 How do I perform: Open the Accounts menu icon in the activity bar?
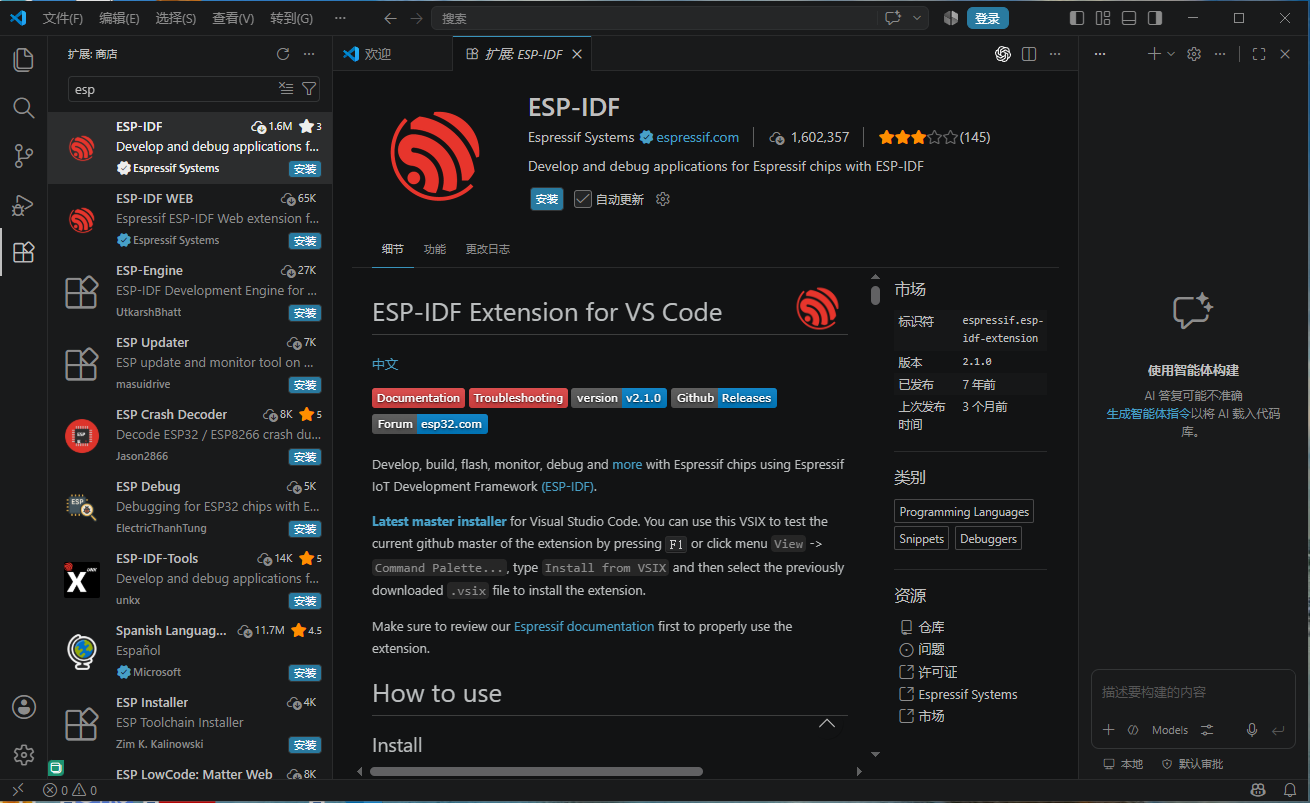(x=24, y=707)
